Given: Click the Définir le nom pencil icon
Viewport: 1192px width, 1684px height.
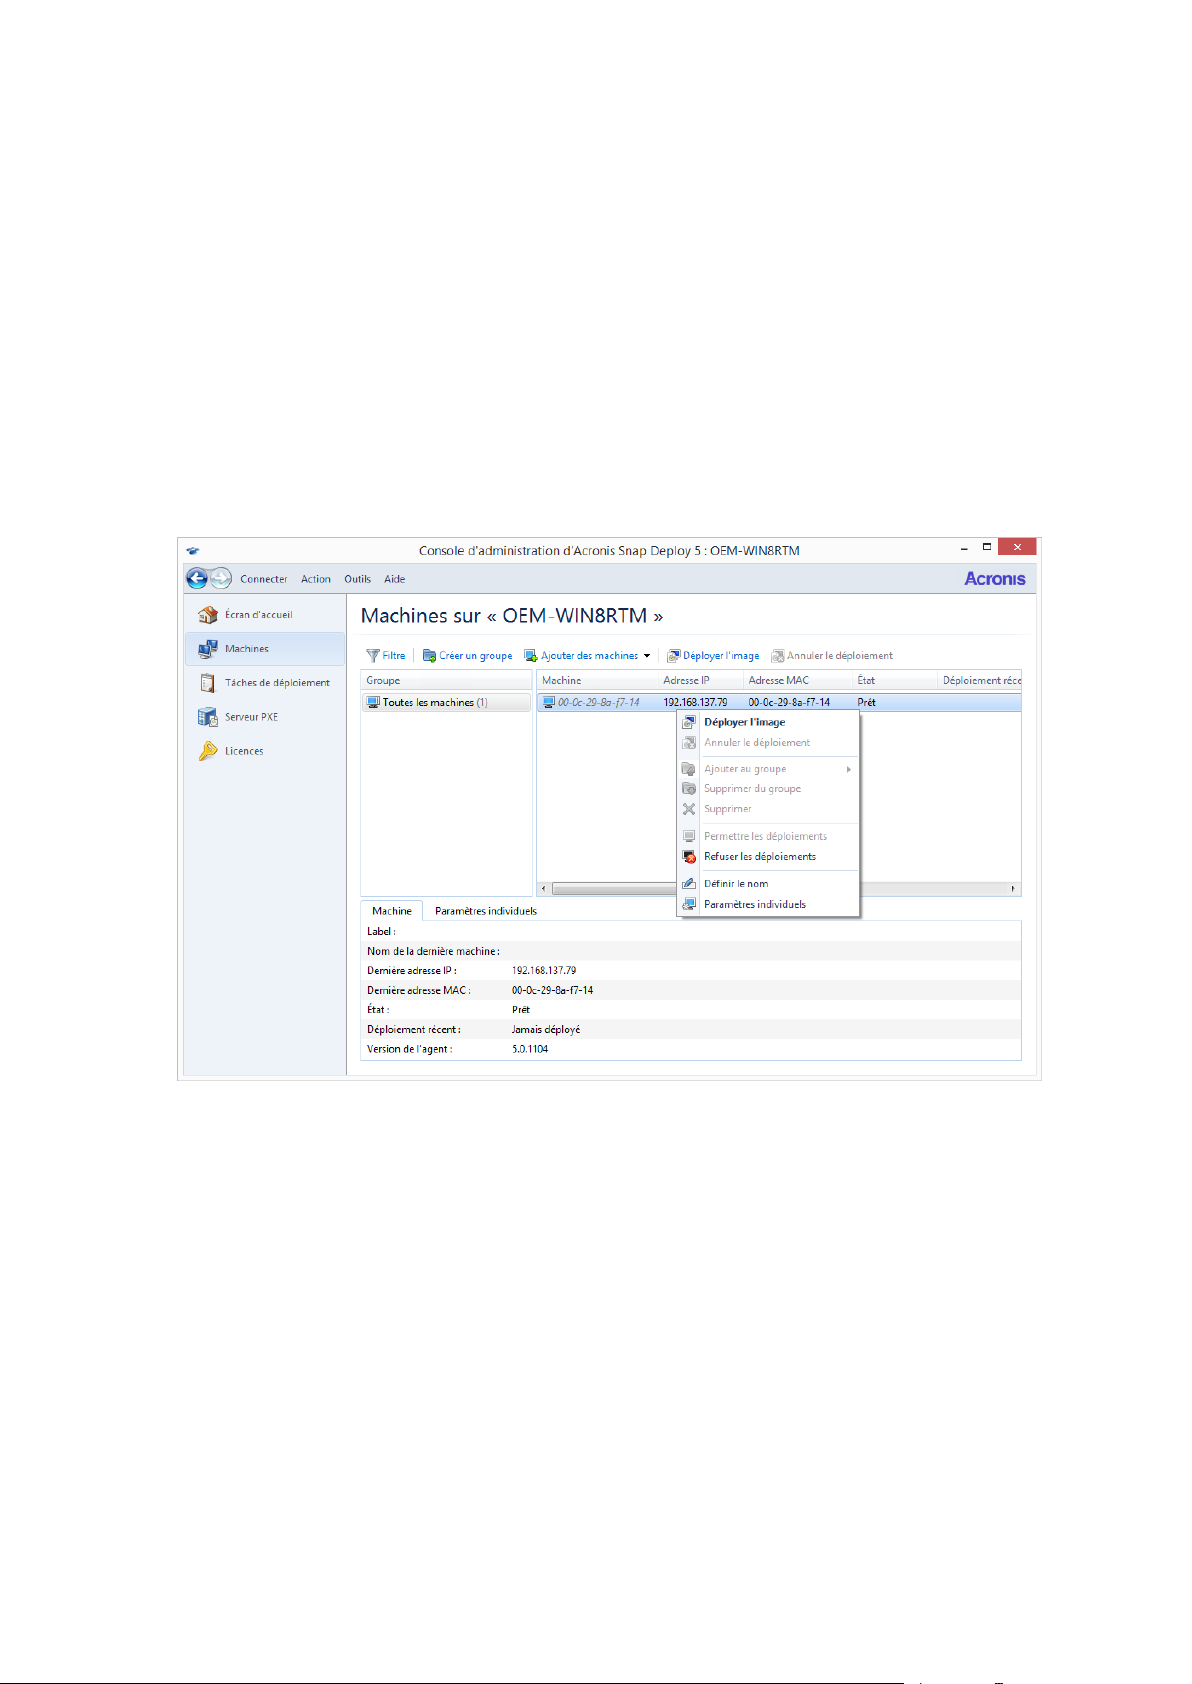Looking at the screenshot, I should 689,884.
